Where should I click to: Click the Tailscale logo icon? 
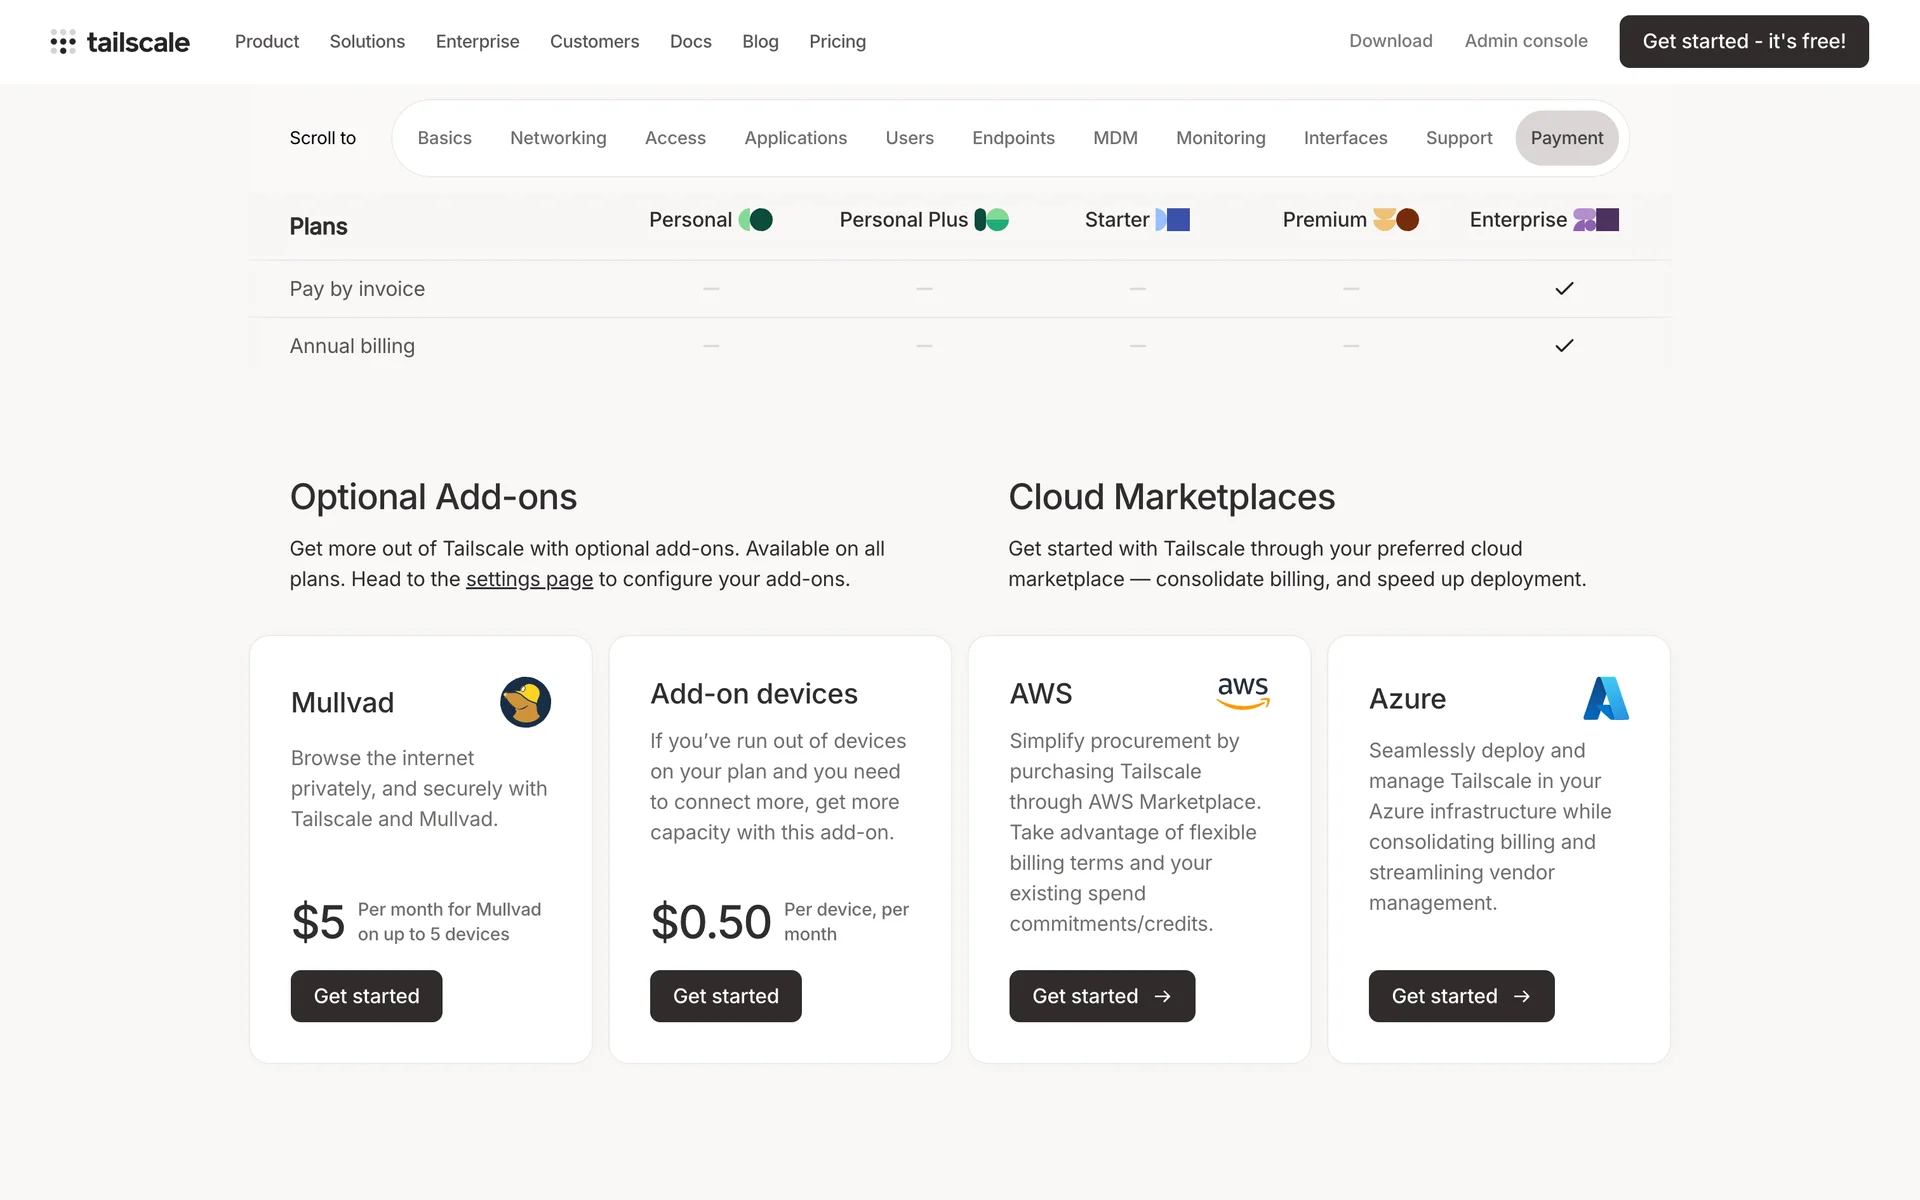(x=63, y=42)
